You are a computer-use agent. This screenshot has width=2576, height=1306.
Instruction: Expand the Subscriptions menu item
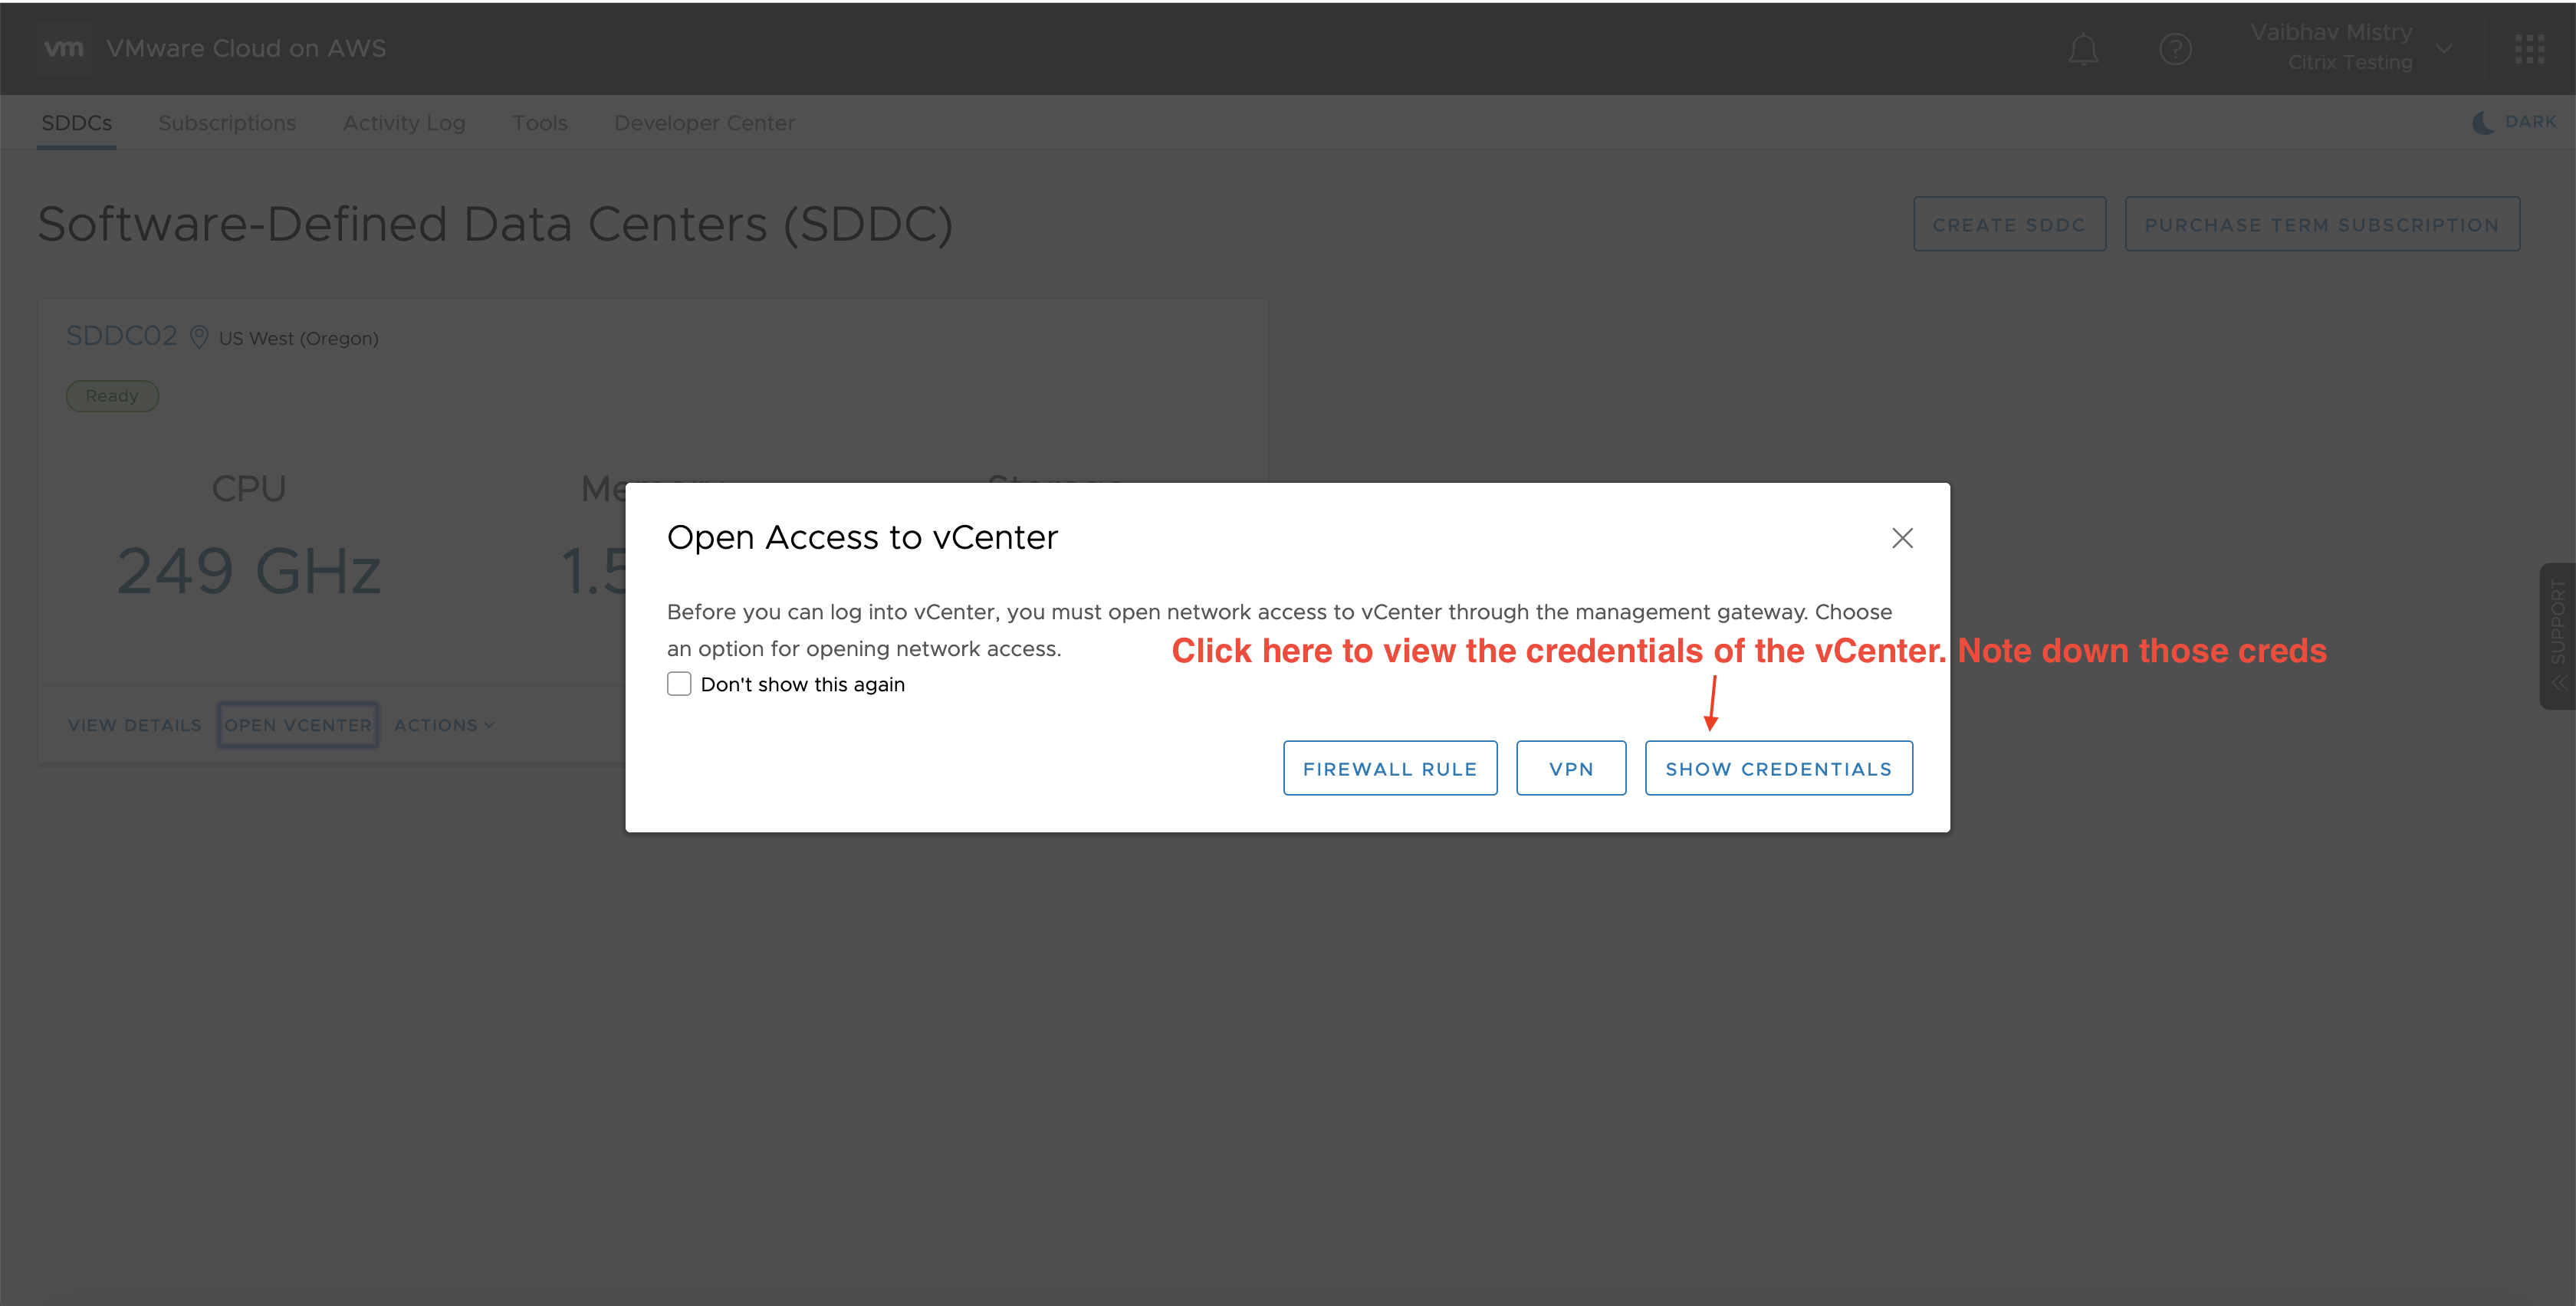coord(227,122)
